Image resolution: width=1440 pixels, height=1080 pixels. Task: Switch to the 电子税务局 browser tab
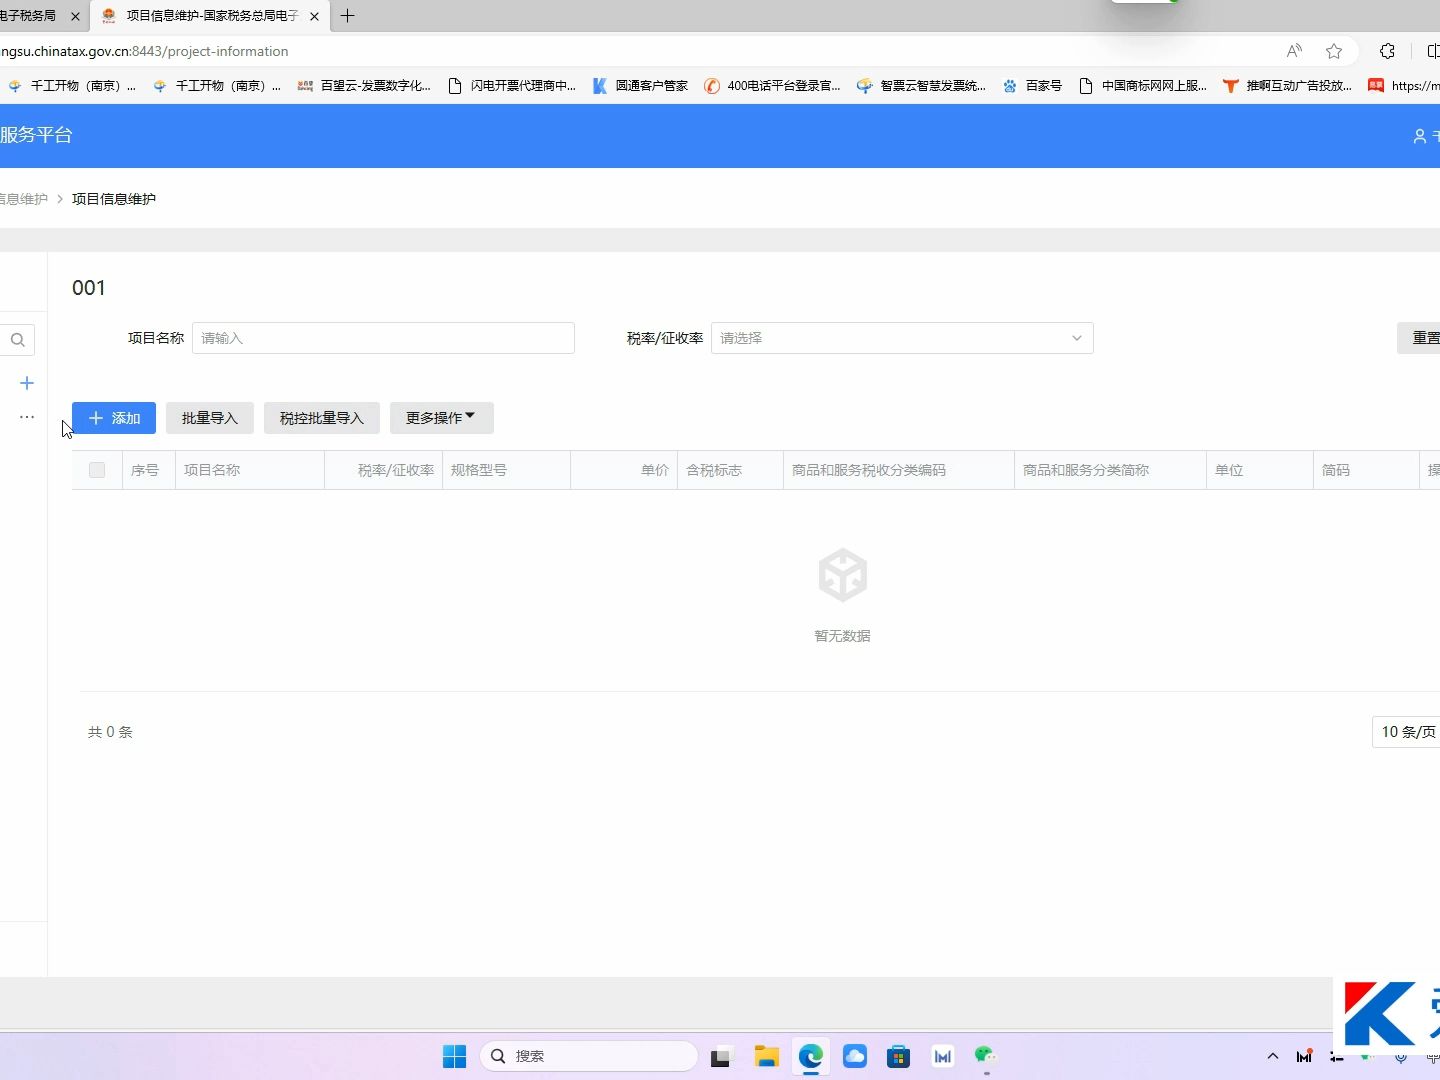coord(42,16)
